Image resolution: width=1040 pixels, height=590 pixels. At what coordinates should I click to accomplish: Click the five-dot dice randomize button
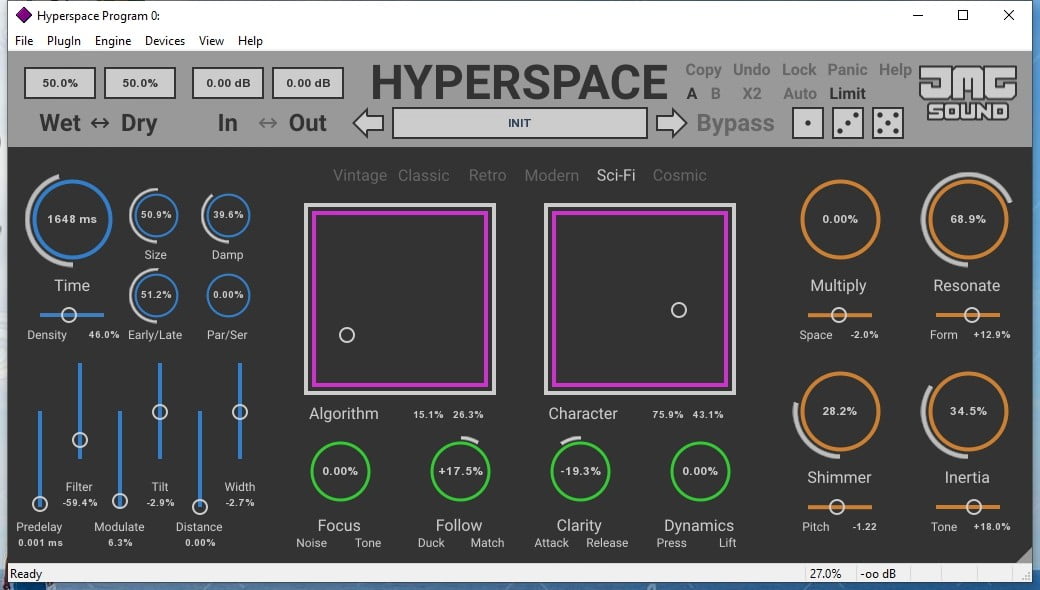(x=888, y=123)
